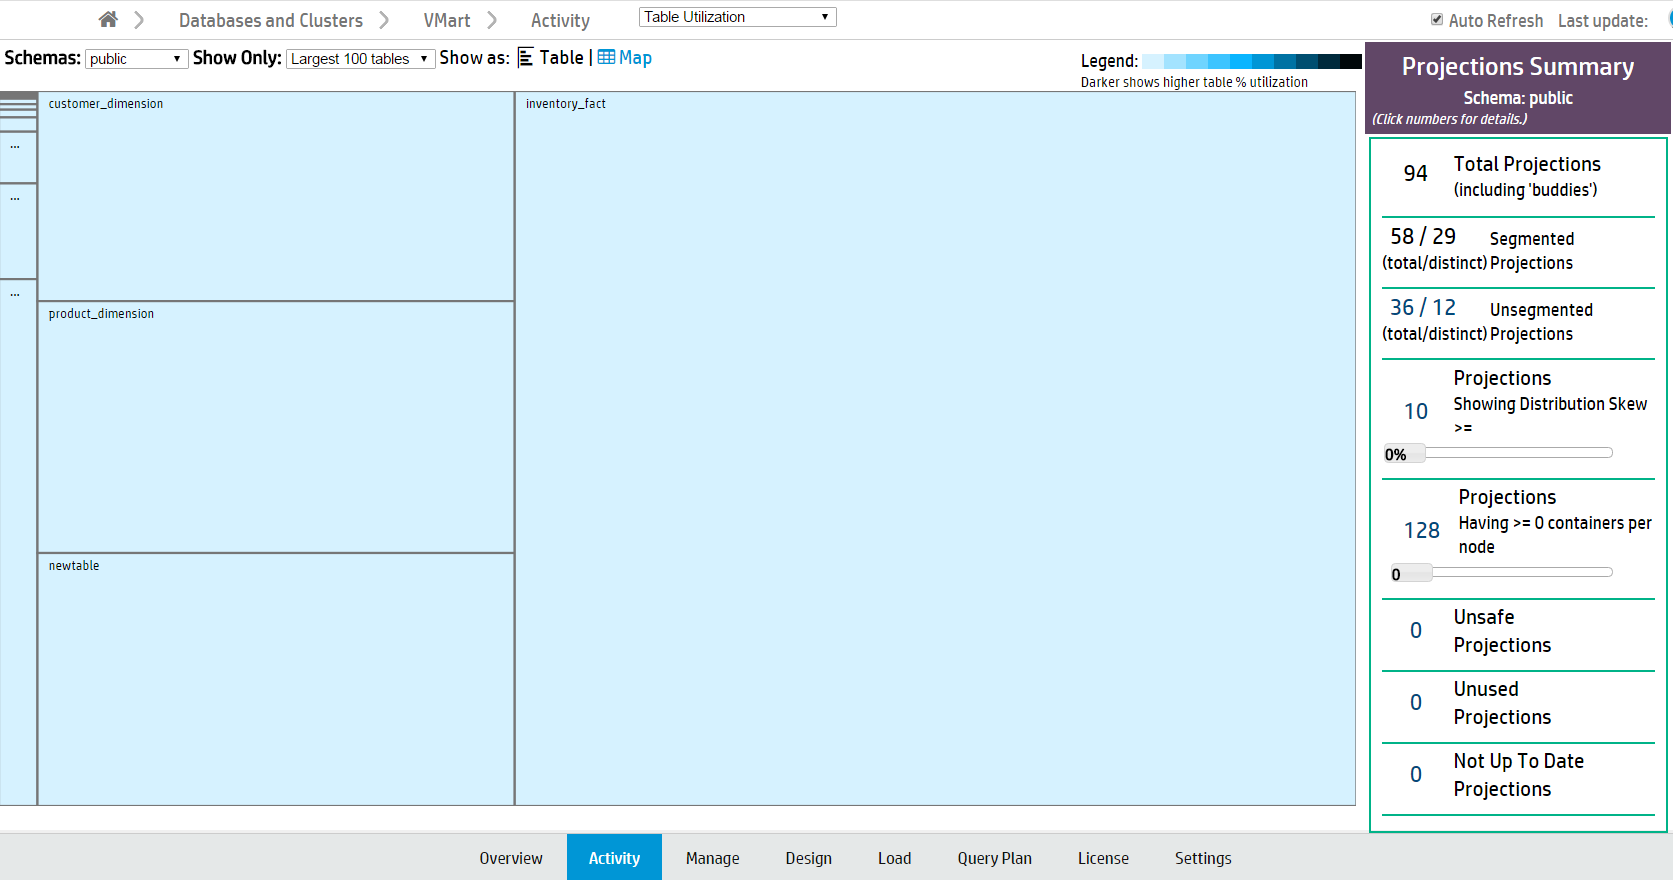
Task: Toggle the Auto Refresh checkbox
Action: tap(1437, 20)
